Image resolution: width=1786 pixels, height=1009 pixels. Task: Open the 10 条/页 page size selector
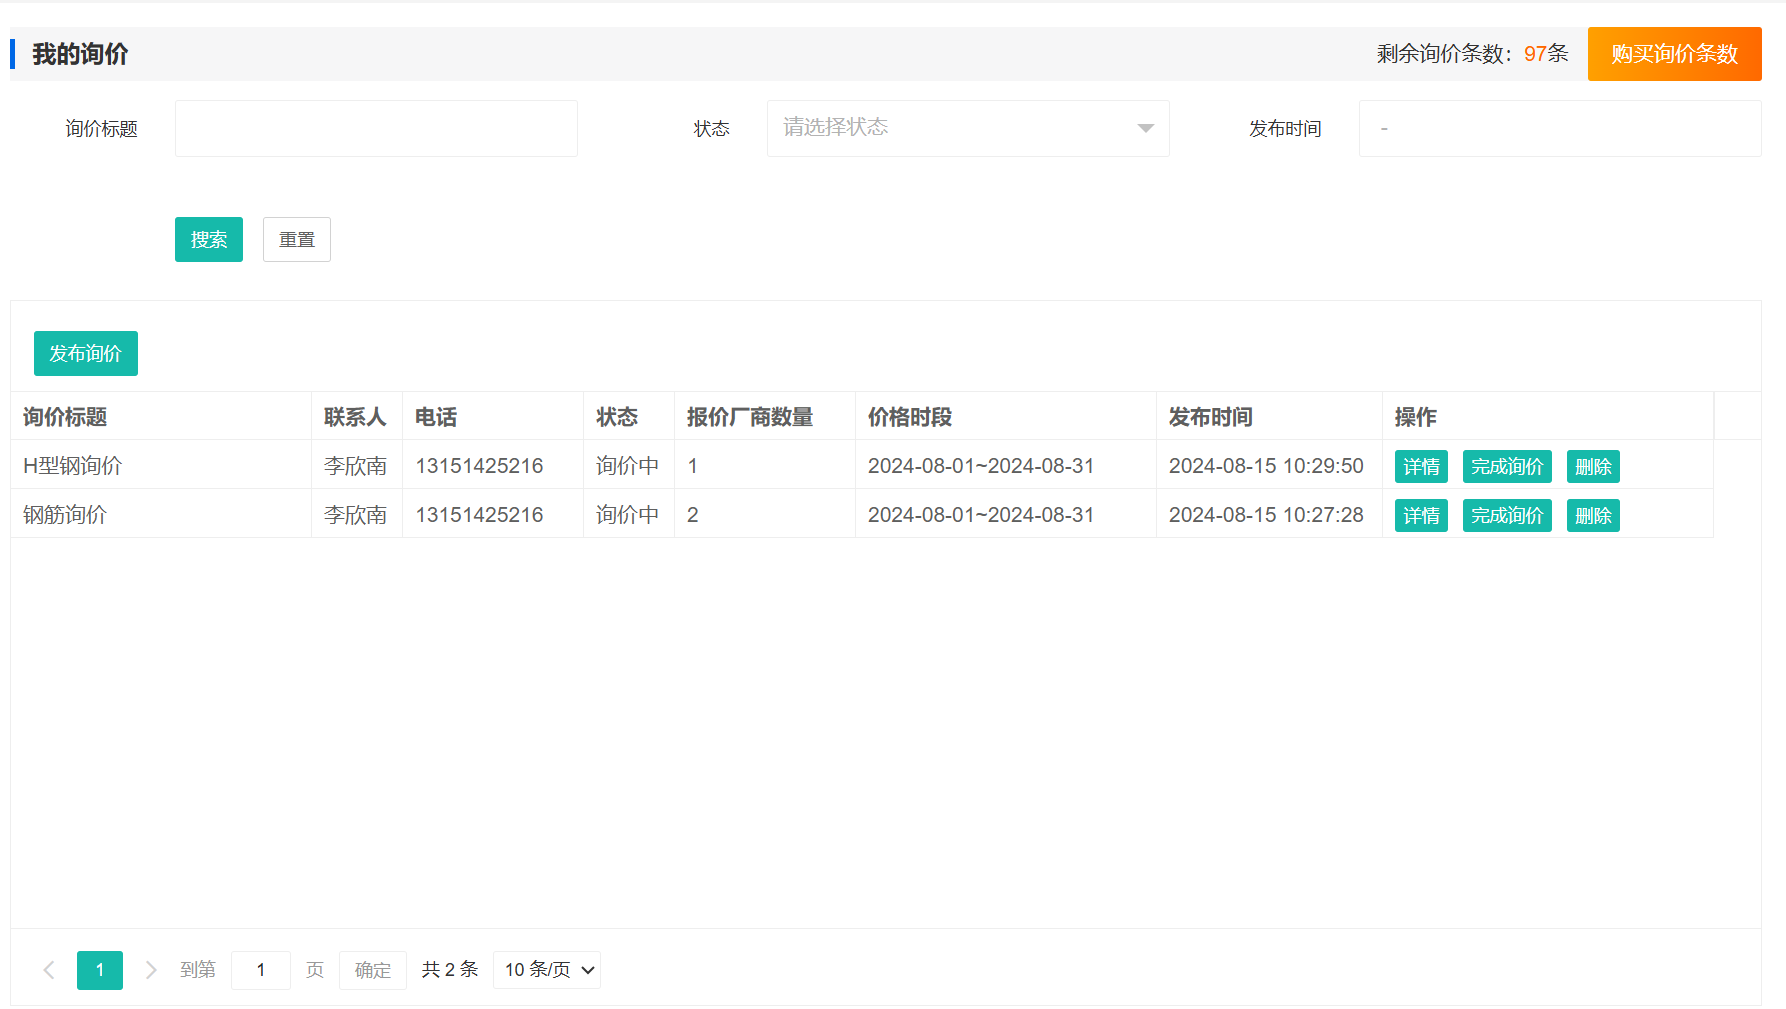(547, 970)
